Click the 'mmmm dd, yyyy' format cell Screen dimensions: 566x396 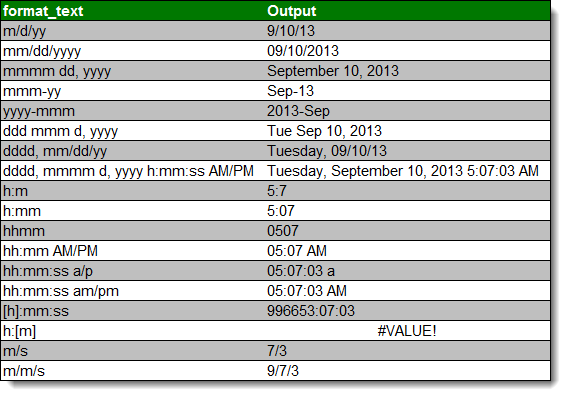coord(133,71)
